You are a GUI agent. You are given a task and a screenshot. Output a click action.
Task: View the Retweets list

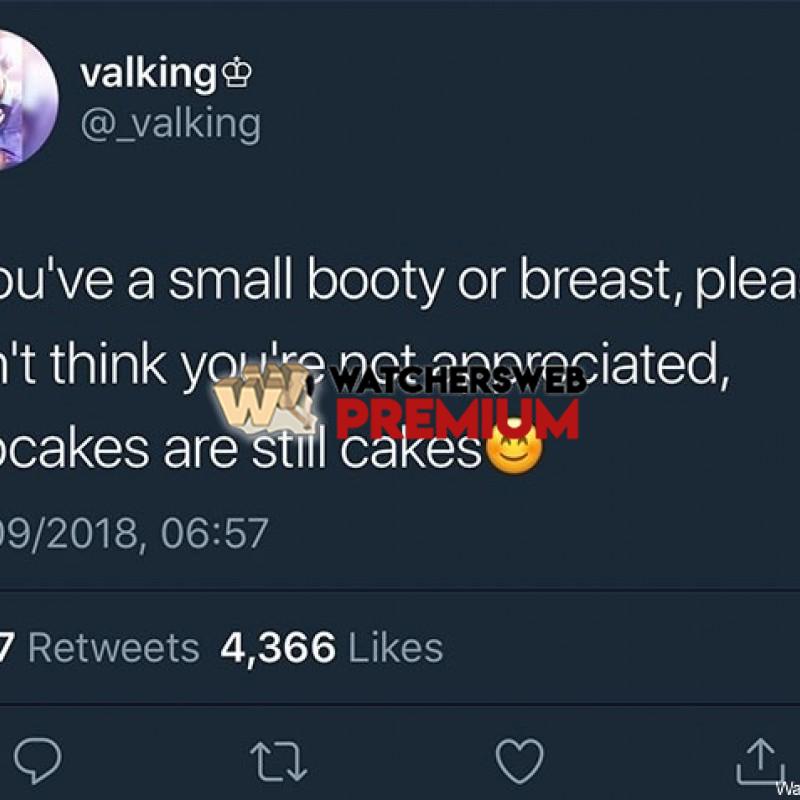(113, 648)
